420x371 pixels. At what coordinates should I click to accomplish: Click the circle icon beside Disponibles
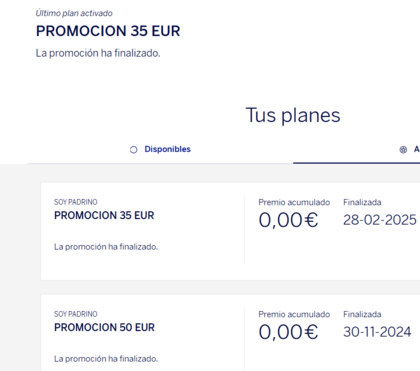tap(133, 150)
